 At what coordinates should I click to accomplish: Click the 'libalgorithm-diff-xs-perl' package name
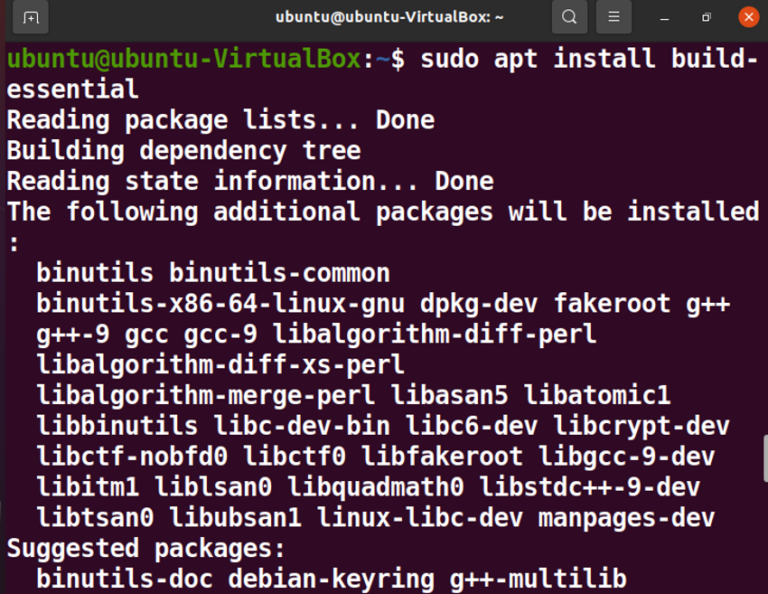pyautogui.click(x=220, y=365)
